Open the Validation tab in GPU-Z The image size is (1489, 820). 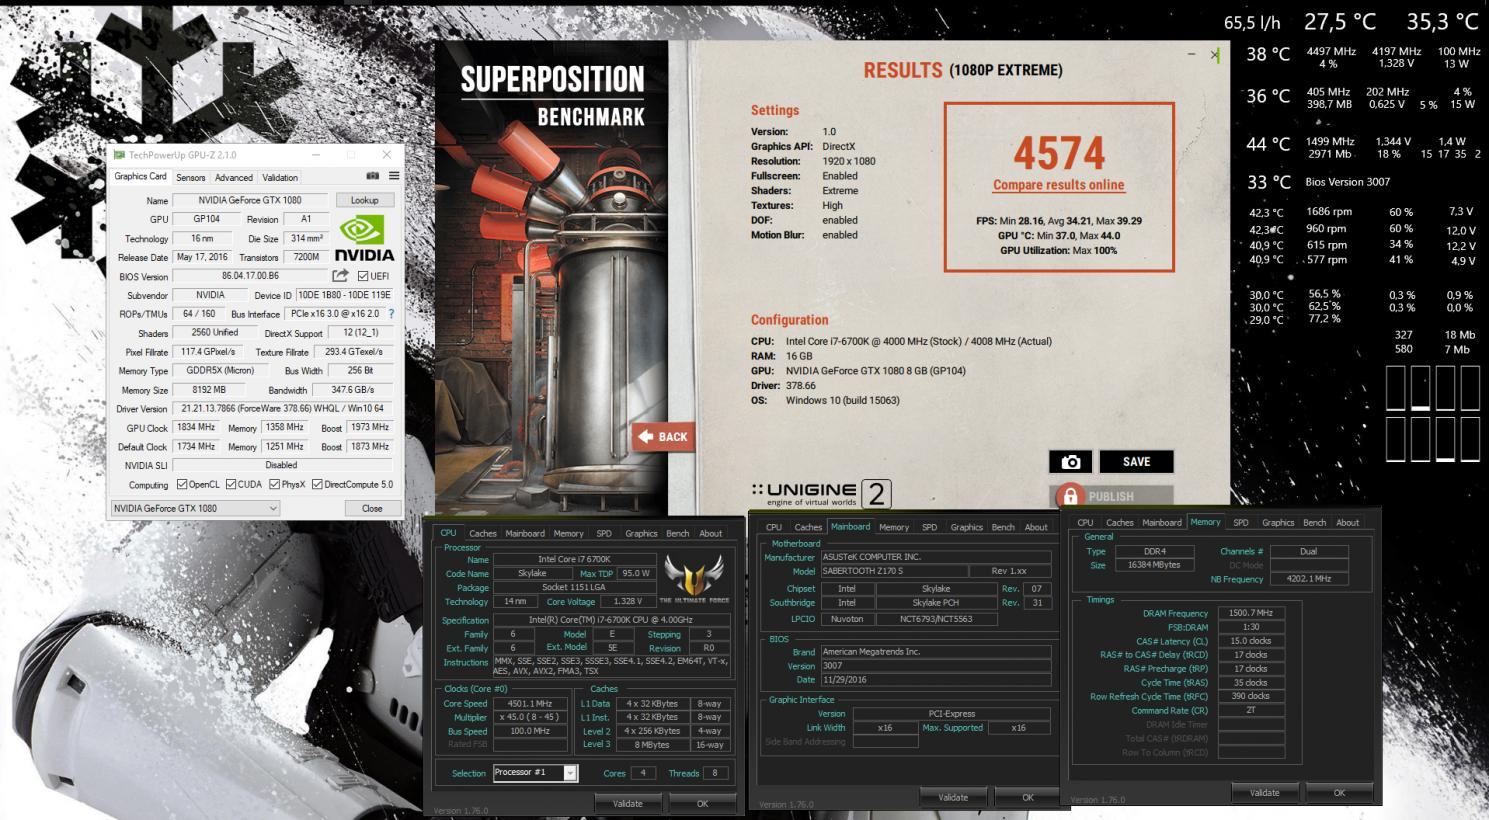280,177
